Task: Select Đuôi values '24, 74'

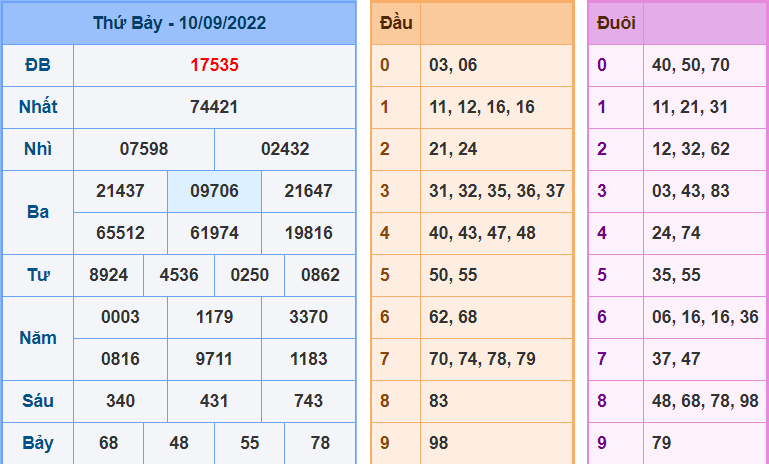Action: pyautogui.click(x=676, y=233)
